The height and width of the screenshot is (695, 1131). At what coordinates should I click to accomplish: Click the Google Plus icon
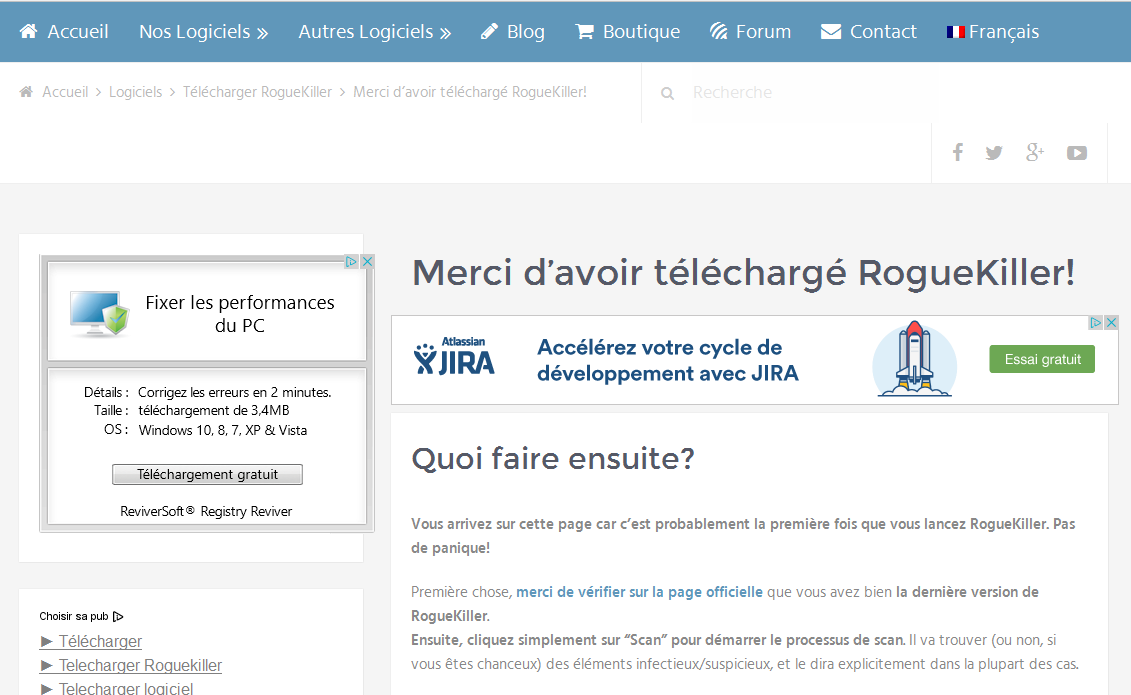coord(1034,153)
